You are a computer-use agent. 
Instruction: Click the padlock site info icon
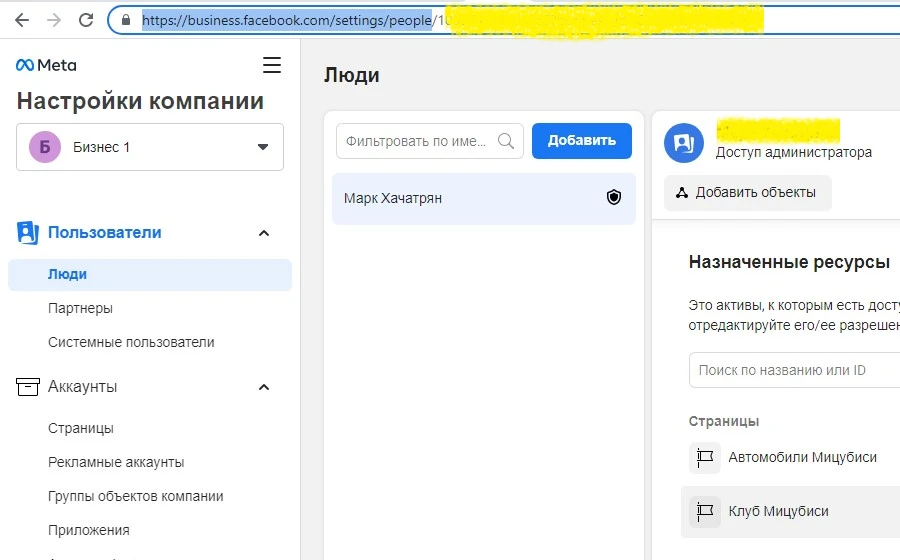coord(126,20)
